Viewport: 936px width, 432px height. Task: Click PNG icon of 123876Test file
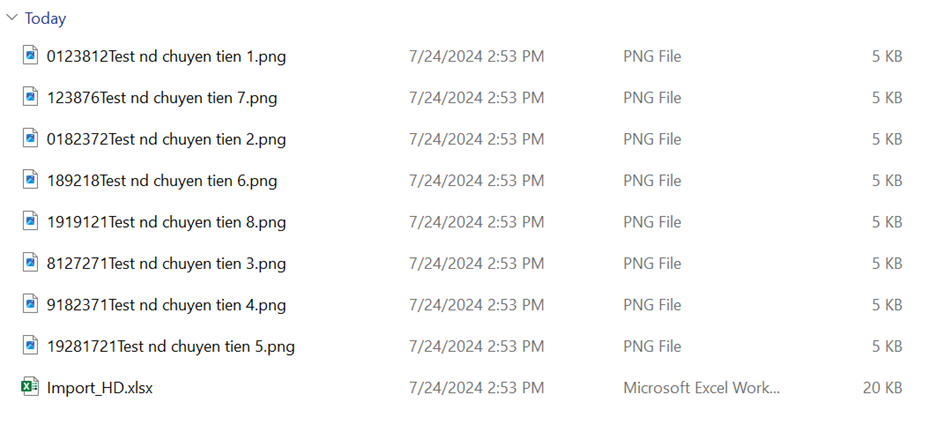tap(30, 96)
